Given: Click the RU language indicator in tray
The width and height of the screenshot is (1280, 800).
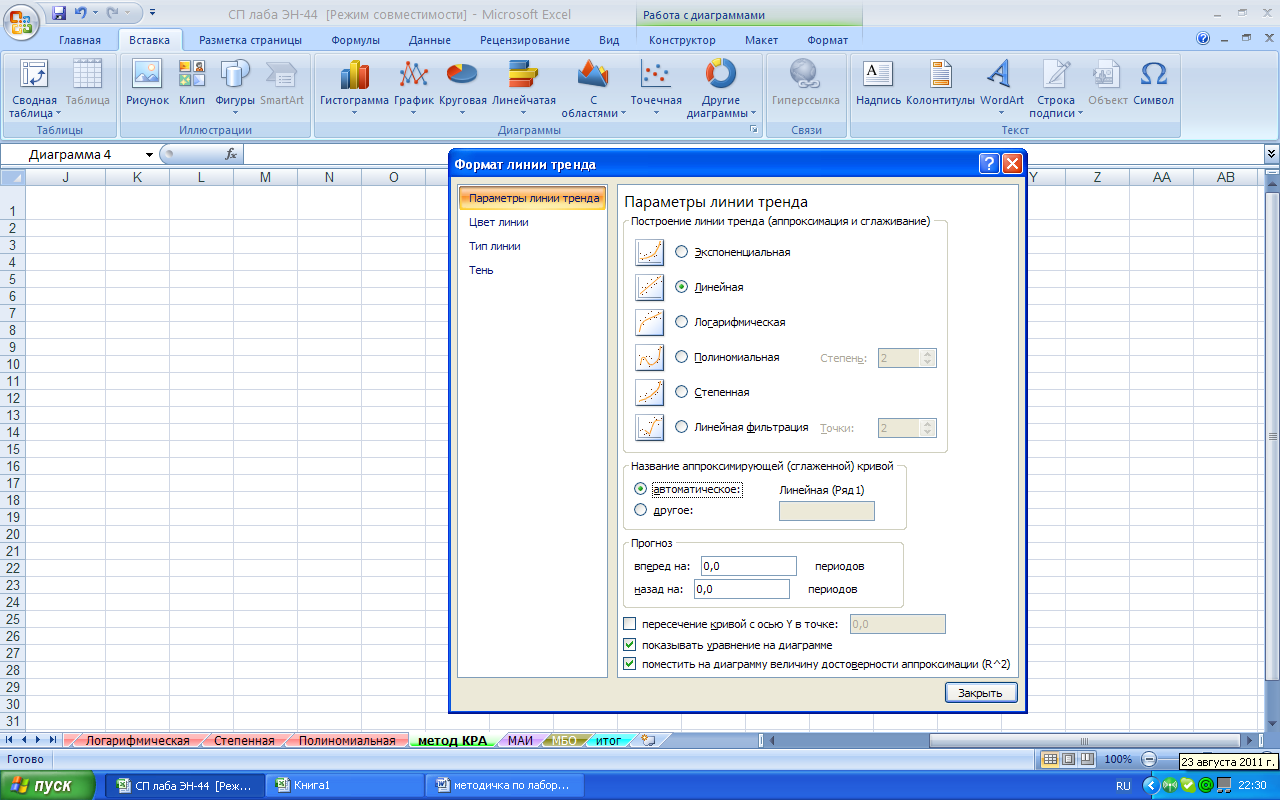Looking at the screenshot, I should click(x=1123, y=786).
